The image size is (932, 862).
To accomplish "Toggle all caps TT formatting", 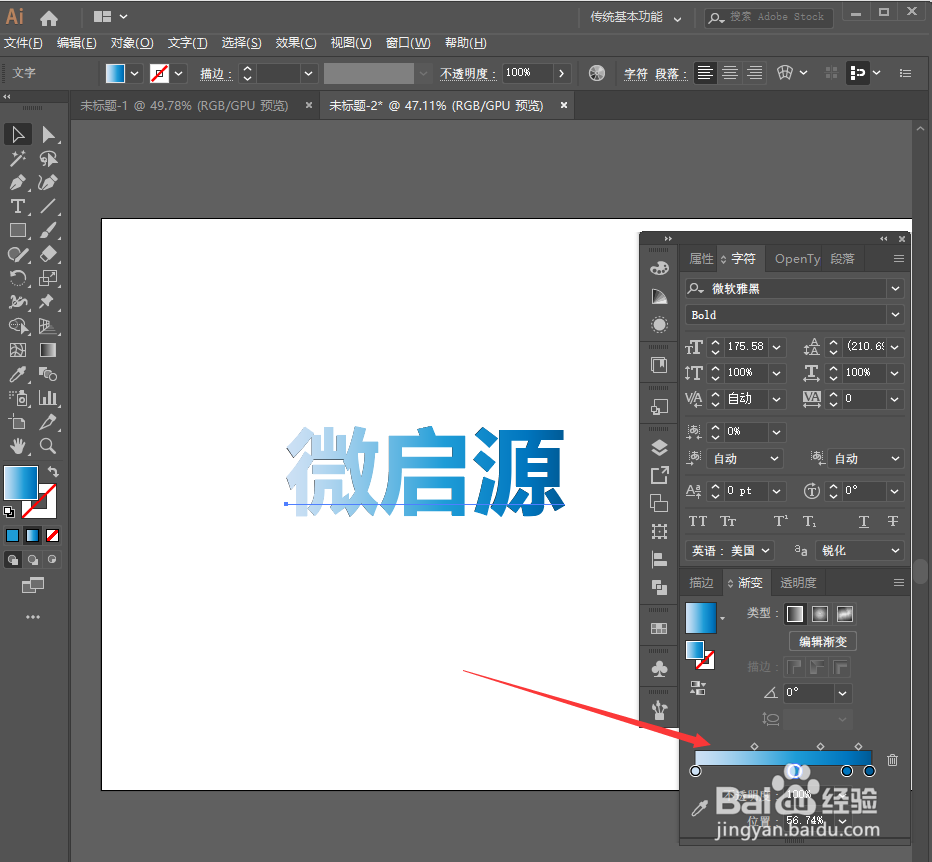I will coord(697,521).
